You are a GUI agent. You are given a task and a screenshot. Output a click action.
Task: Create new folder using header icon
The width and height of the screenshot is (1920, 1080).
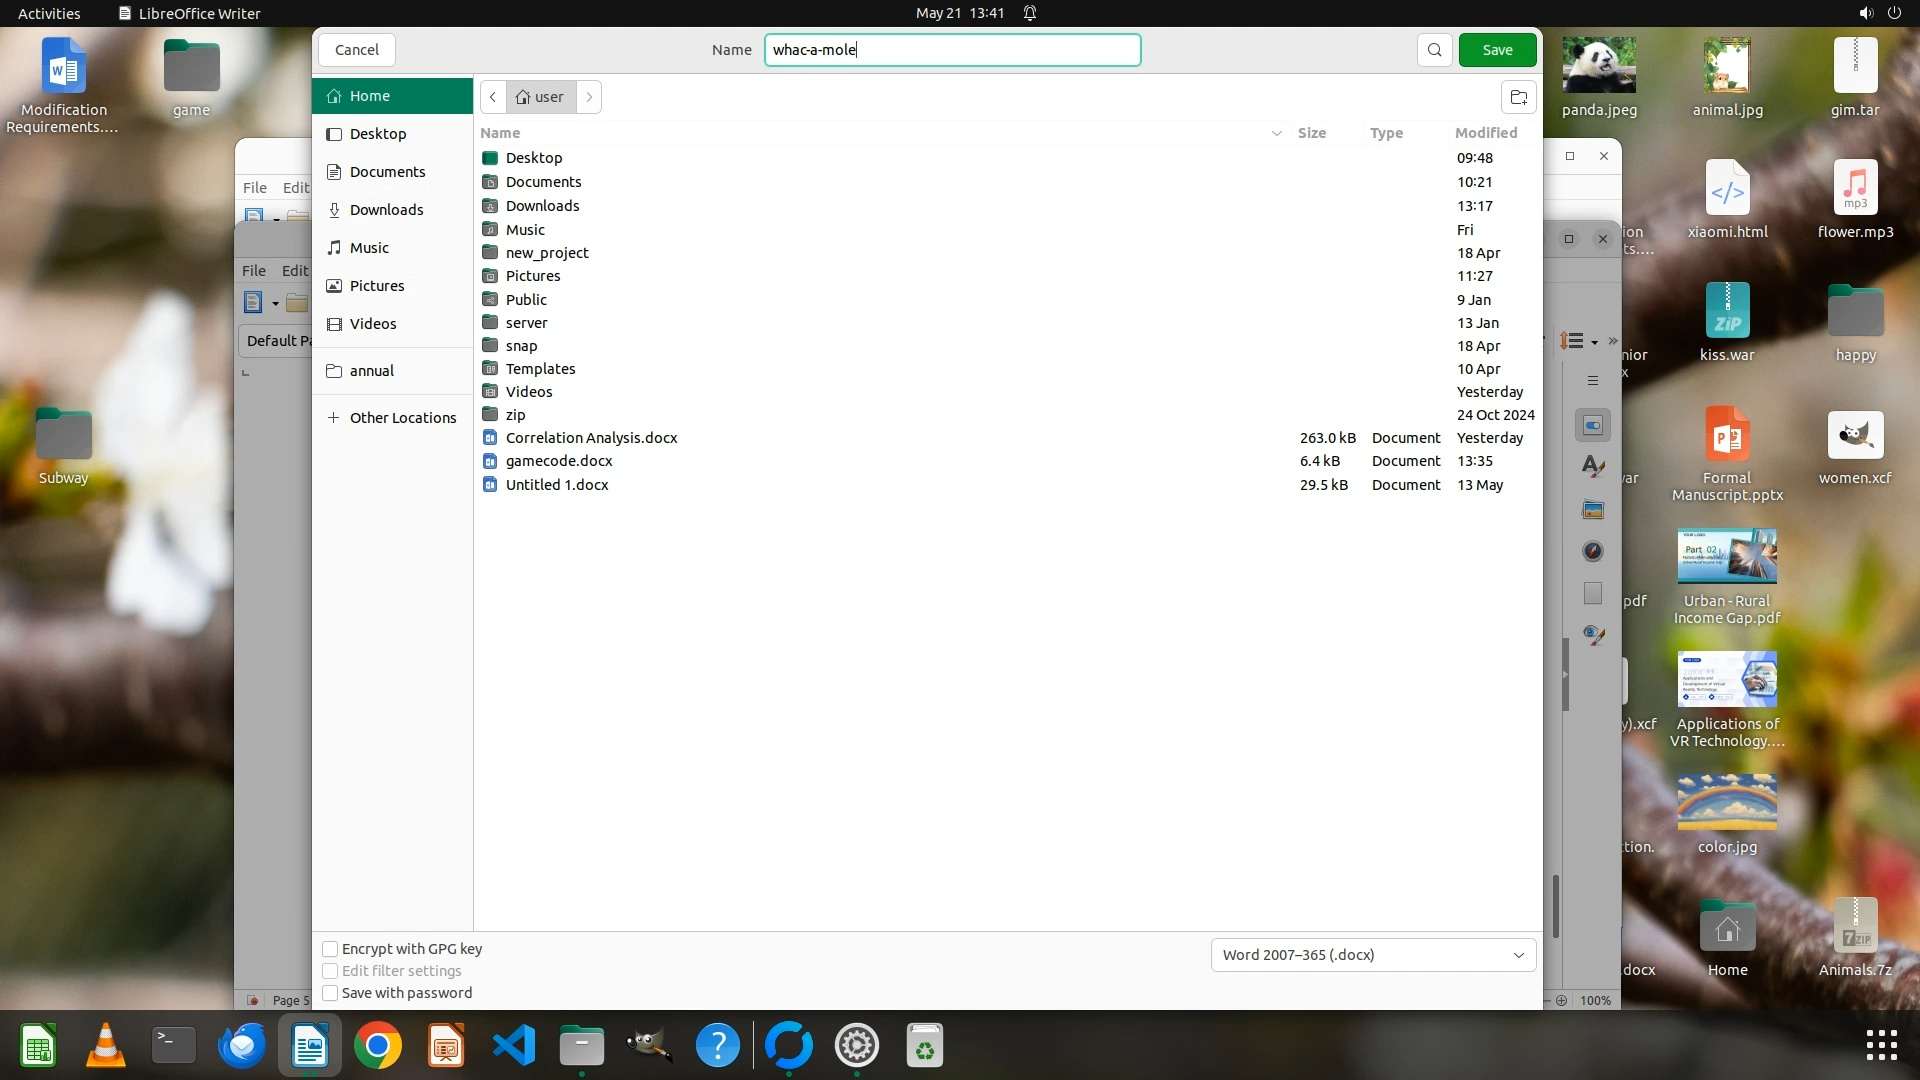(1518, 97)
